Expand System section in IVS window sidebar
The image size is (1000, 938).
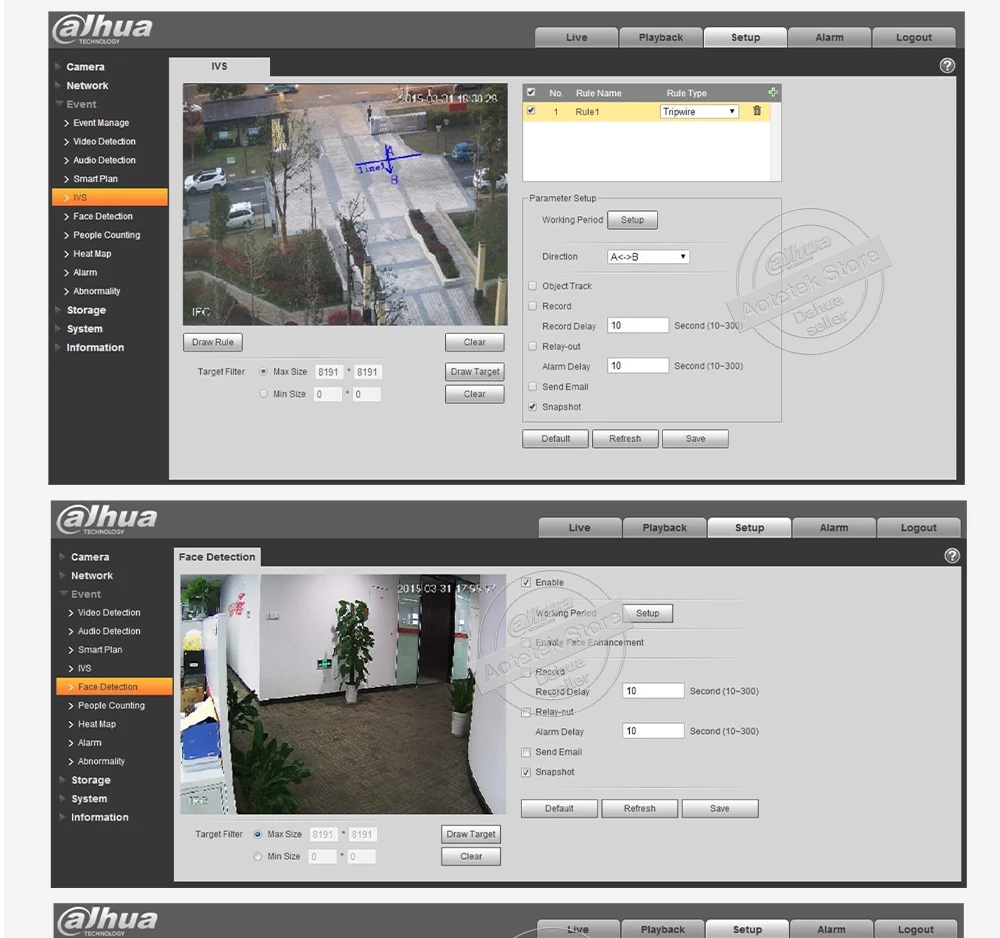click(x=84, y=329)
